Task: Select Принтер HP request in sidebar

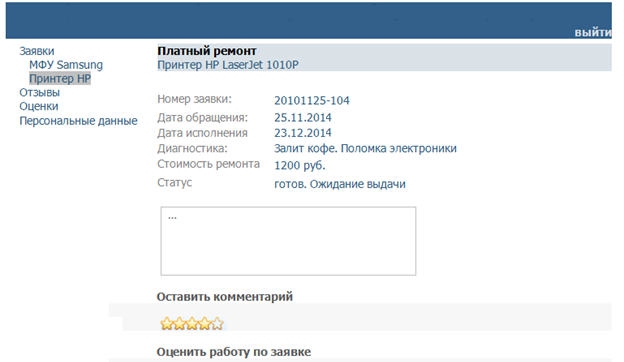Action: (x=60, y=78)
